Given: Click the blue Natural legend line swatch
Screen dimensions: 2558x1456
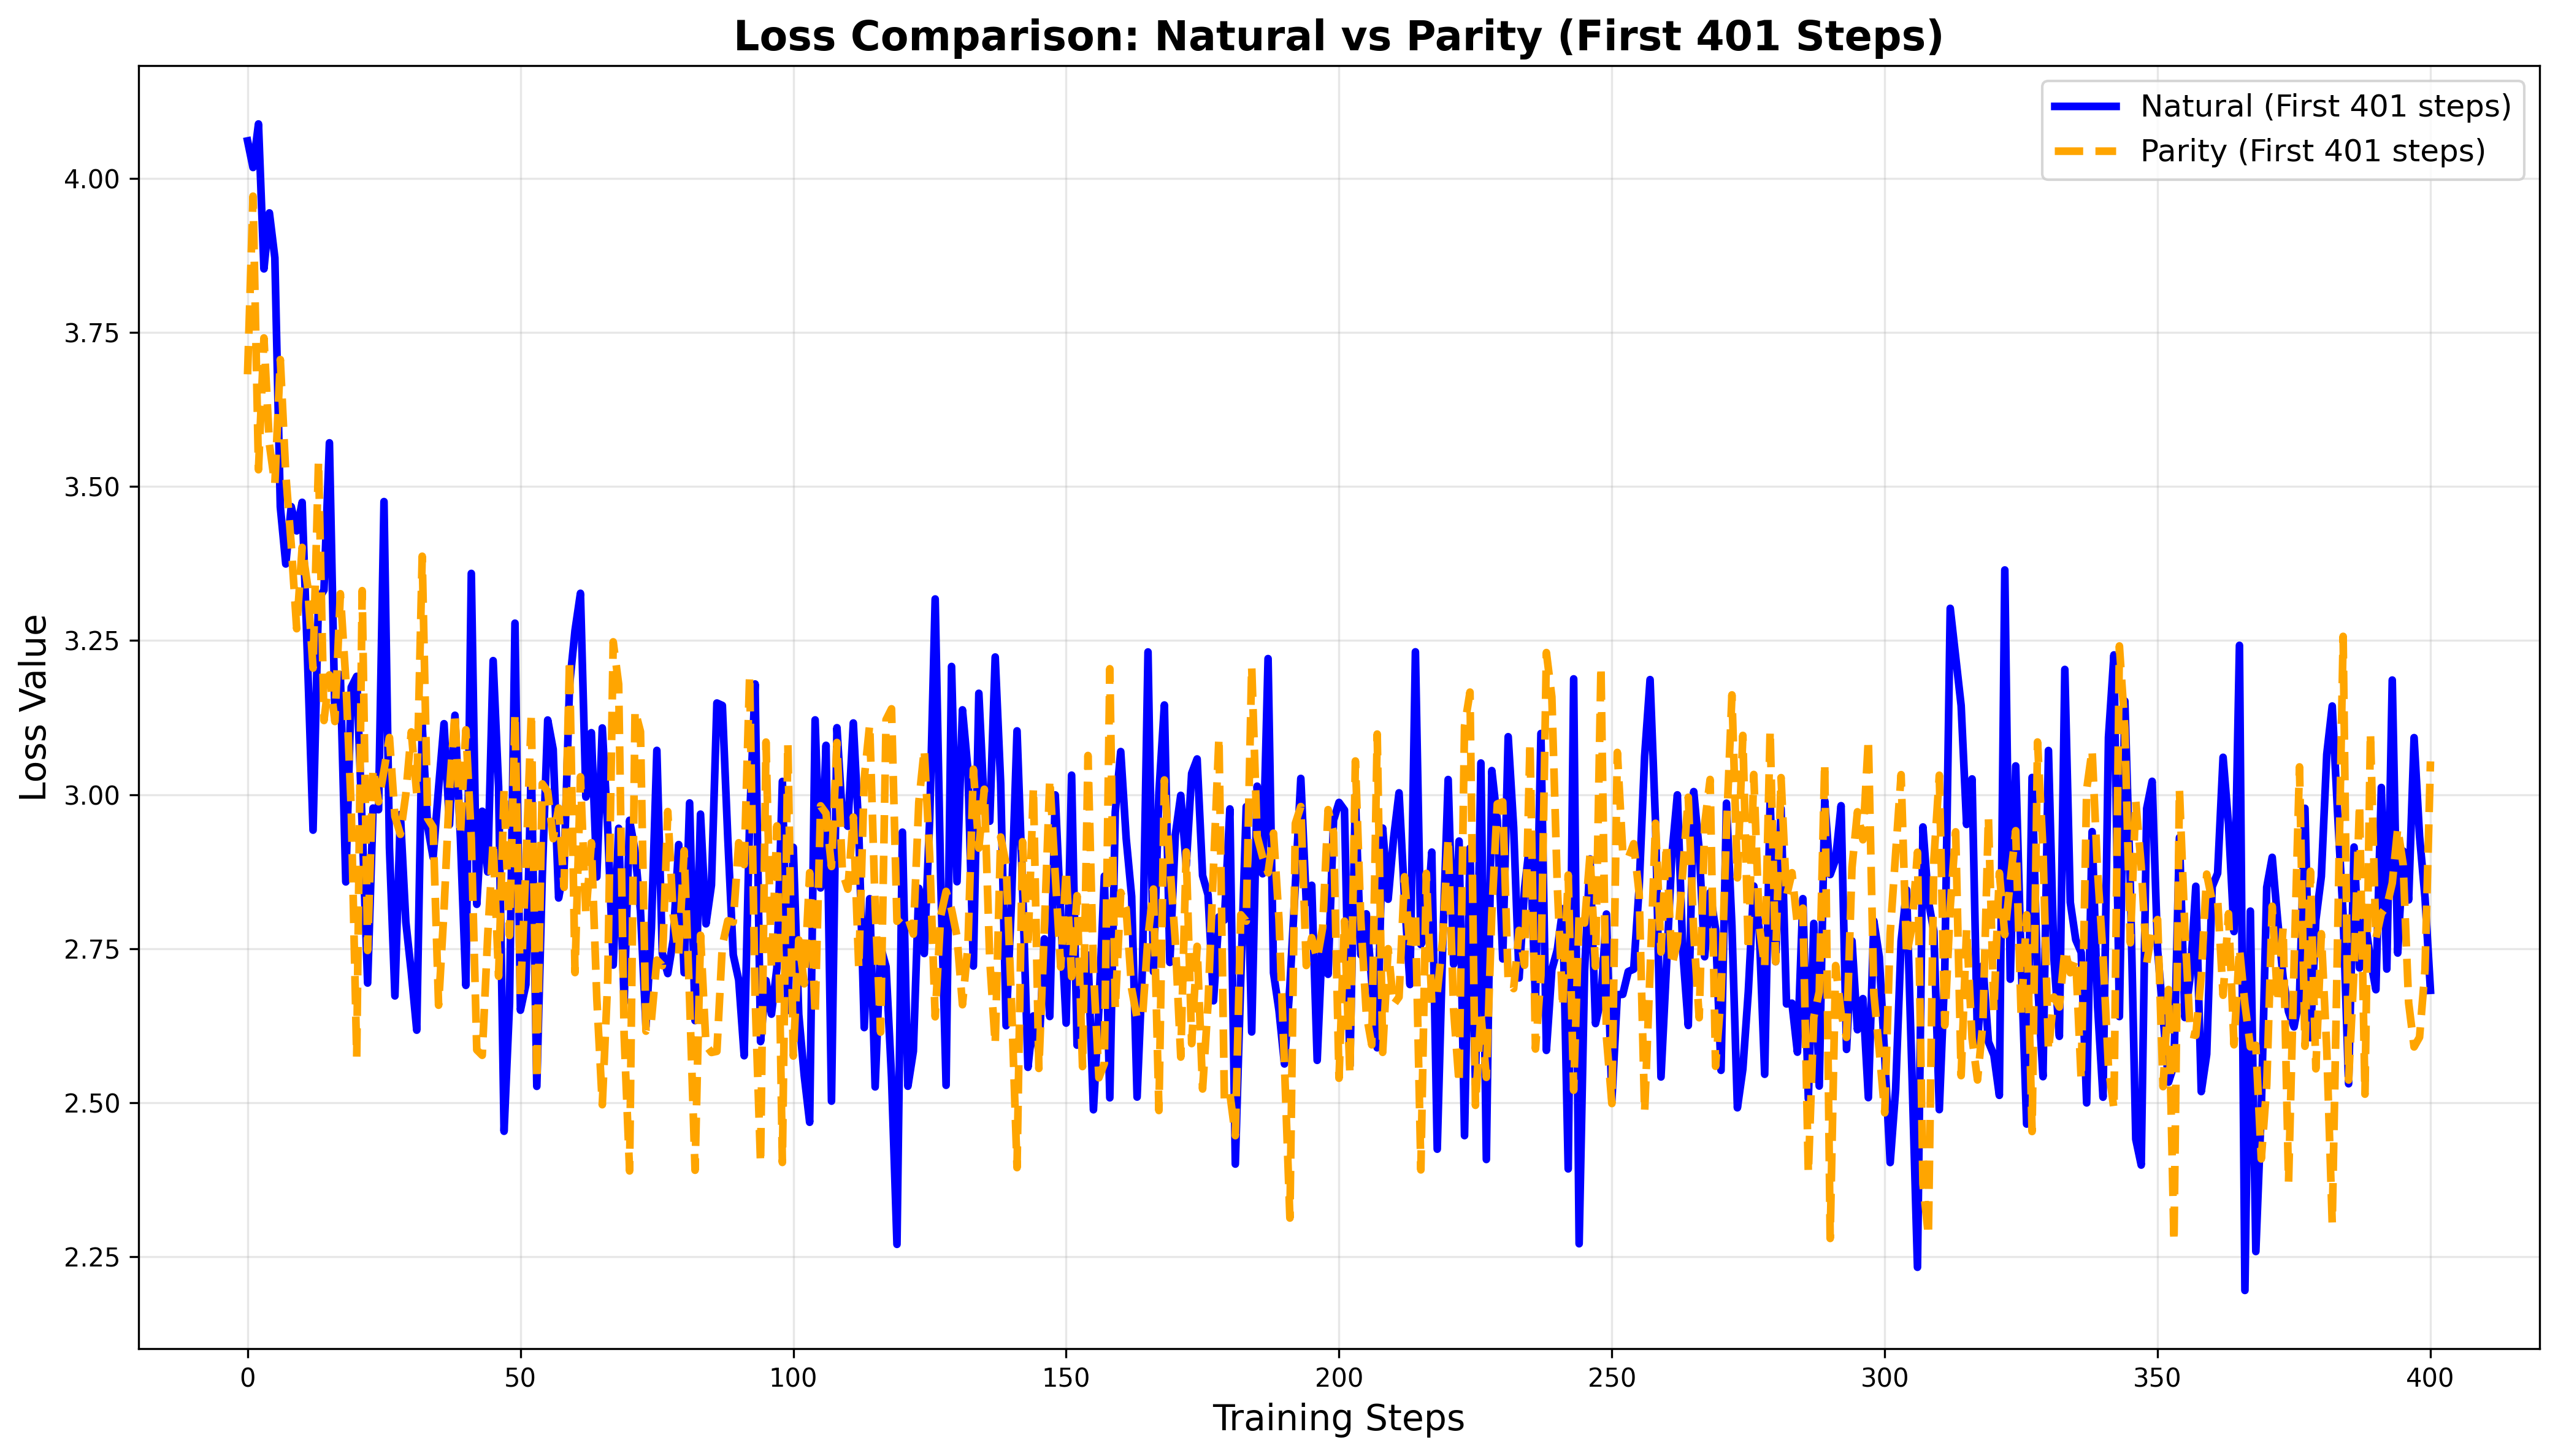Looking at the screenshot, I should (x=2085, y=106).
